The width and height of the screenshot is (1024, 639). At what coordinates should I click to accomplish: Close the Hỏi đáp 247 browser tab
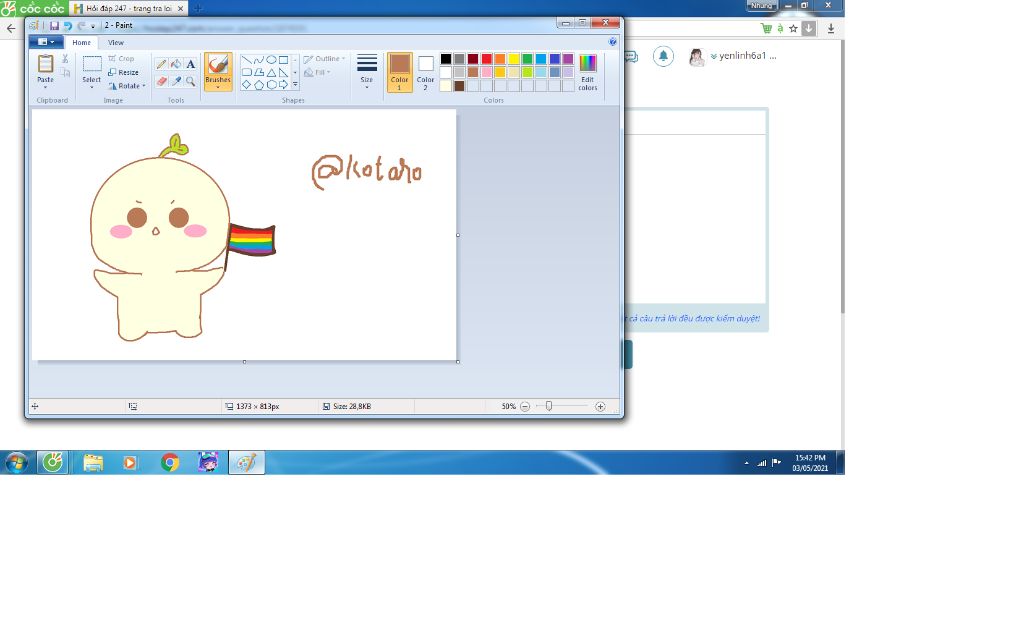[180, 8]
